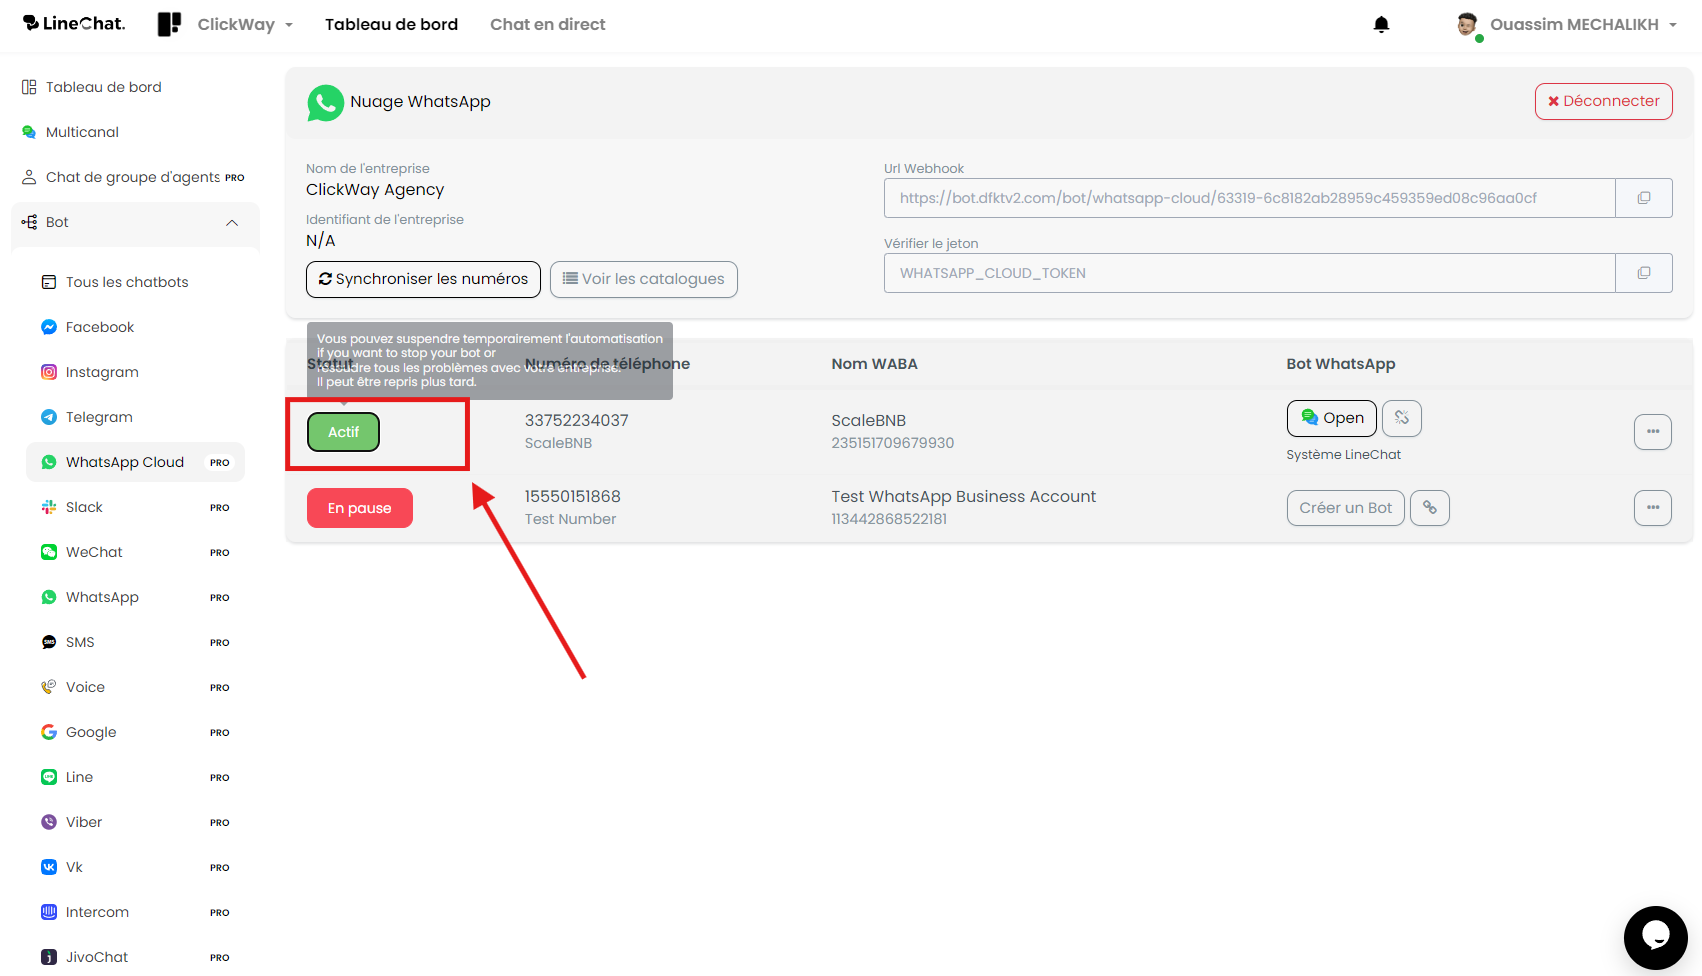
Task: Collapse the Bot sidebar section
Action: coord(135,222)
